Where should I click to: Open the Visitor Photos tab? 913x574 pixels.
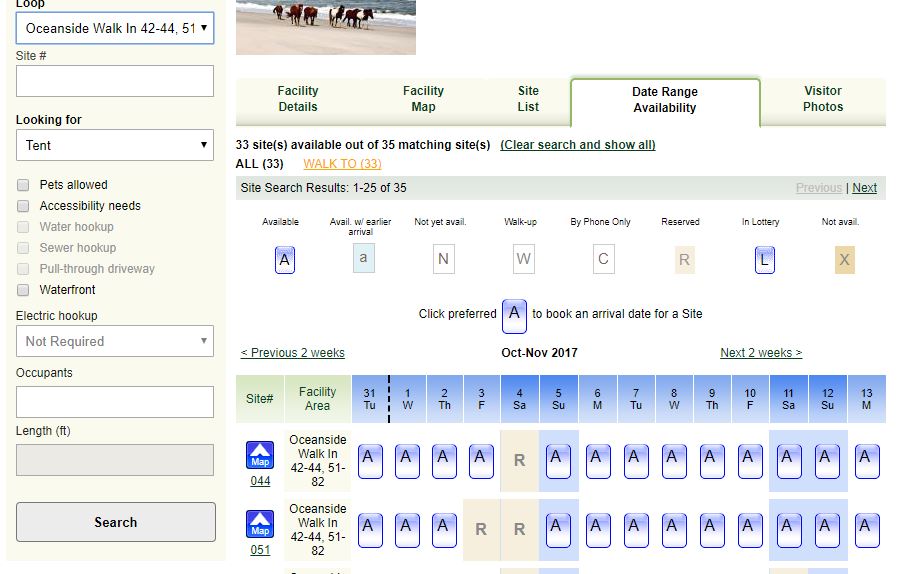point(823,99)
